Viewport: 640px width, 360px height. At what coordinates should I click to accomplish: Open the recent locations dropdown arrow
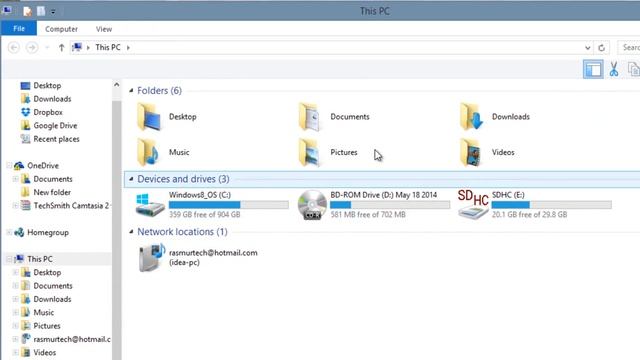pos(47,48)
